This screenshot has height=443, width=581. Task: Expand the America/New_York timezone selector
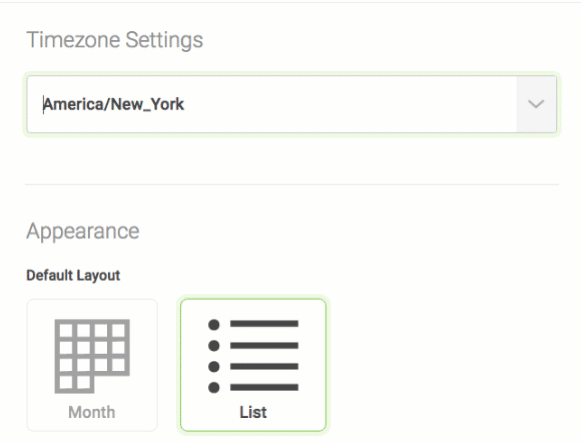[x=292, y=104]
